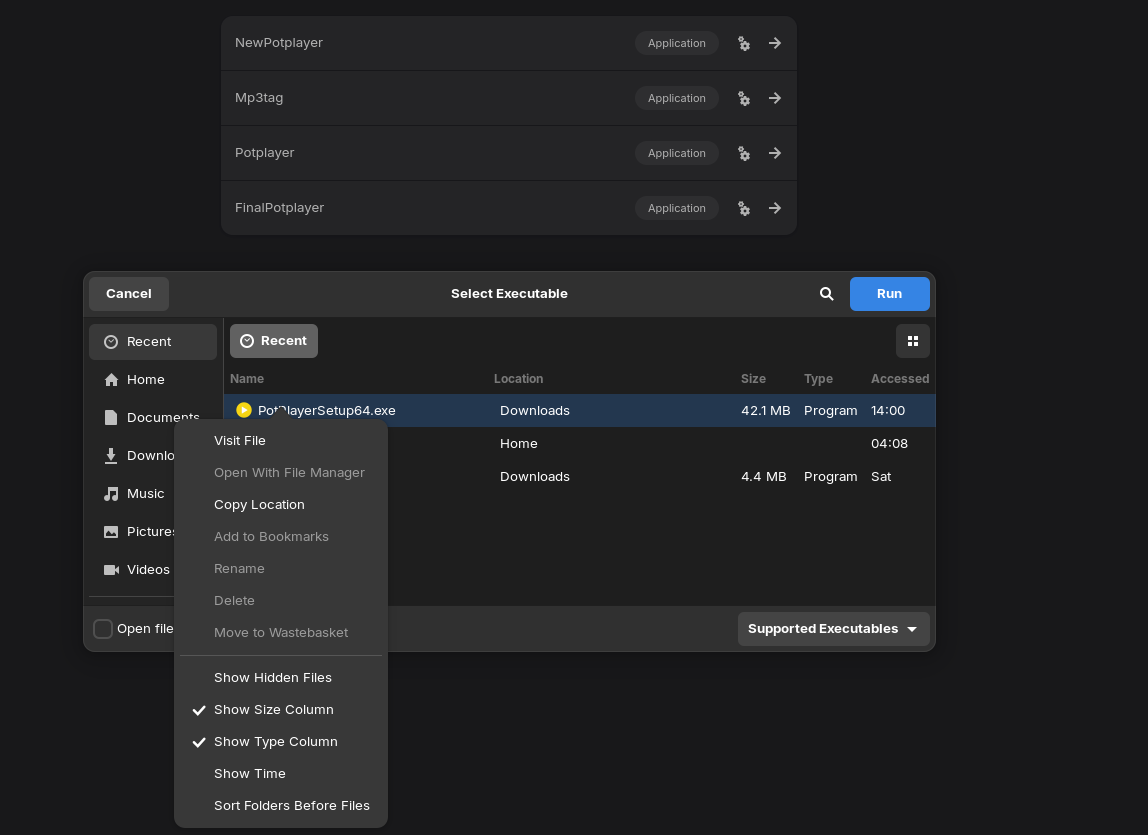1148x835 pixels.
Task: Open Potplayer gear settings icon
Action: (743, 153)
